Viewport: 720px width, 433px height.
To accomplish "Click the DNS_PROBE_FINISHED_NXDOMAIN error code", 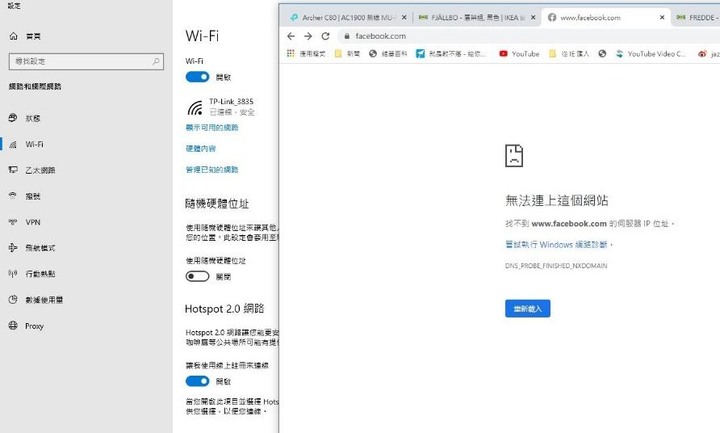I will point(556,265).
